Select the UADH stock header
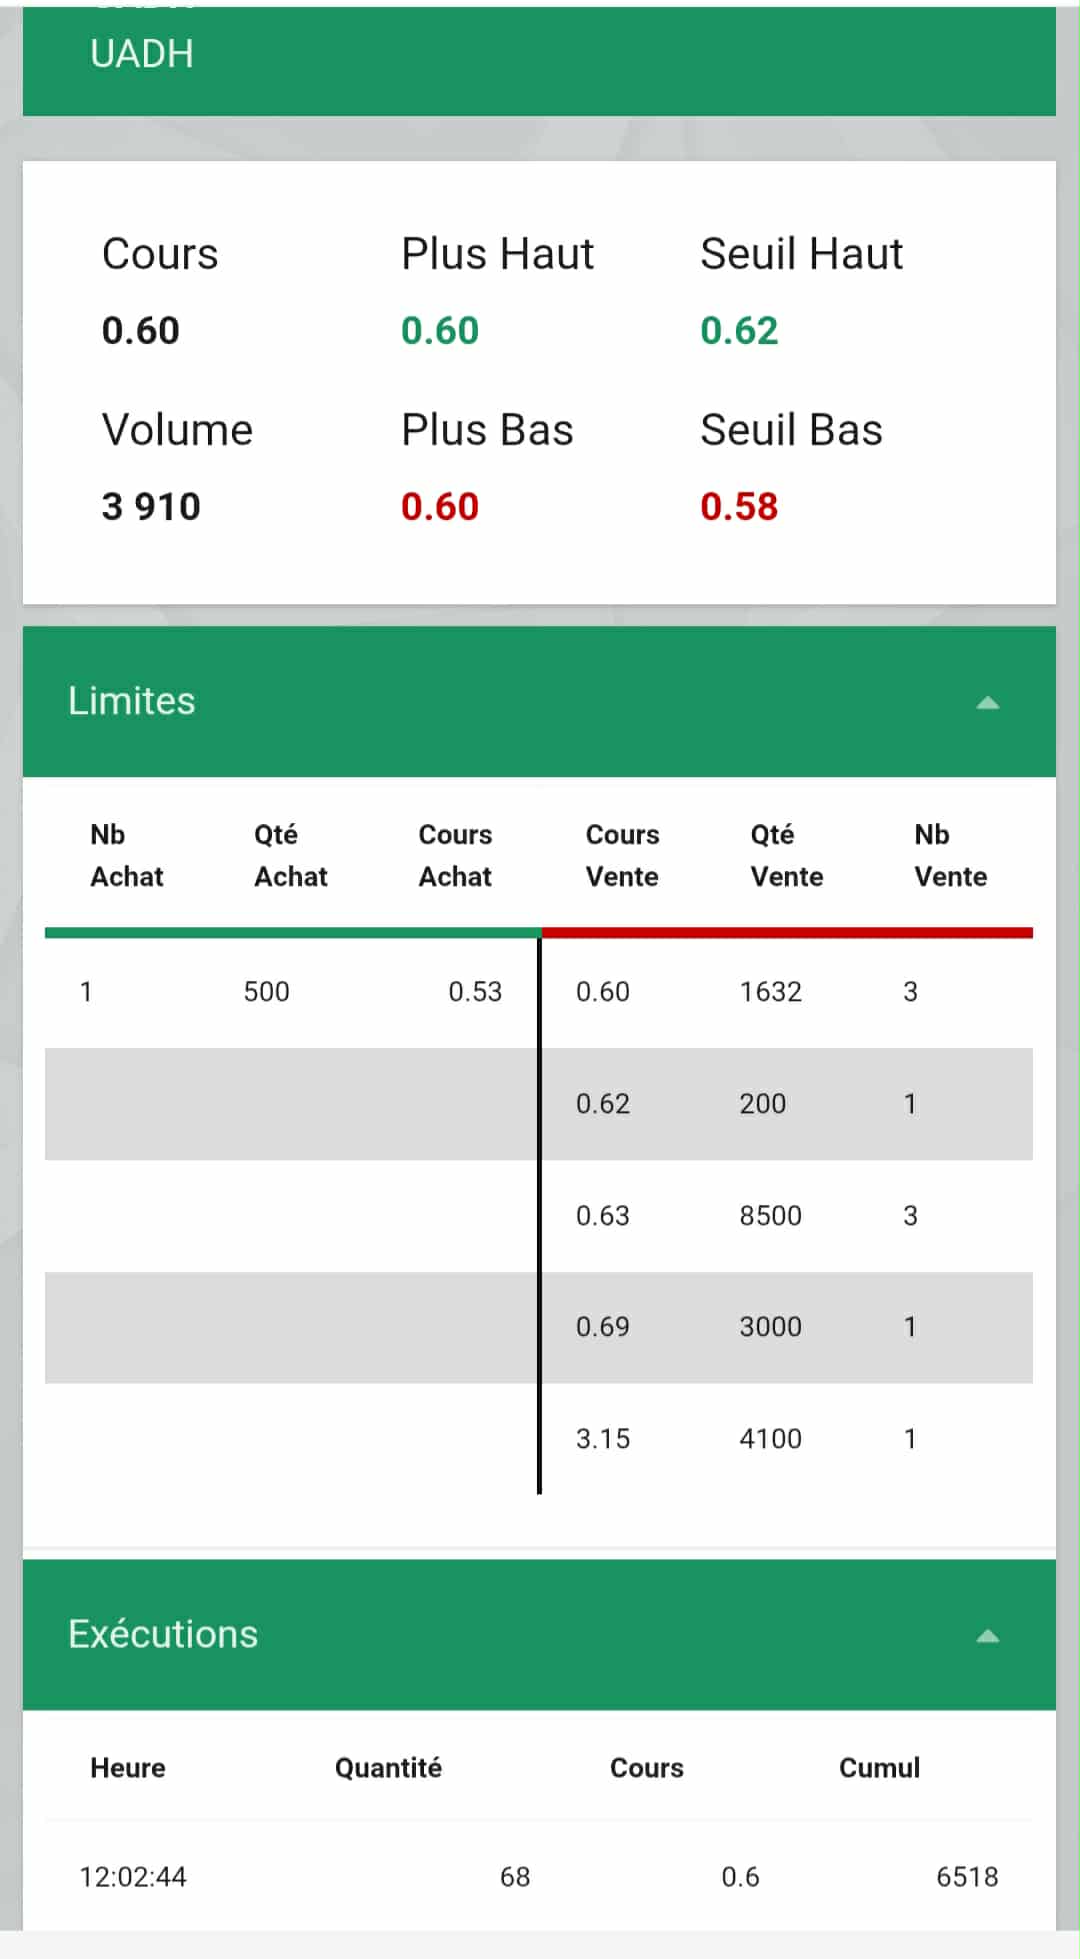The image size is (1080, 1959). pyautogui.click(x=142, y=54)
